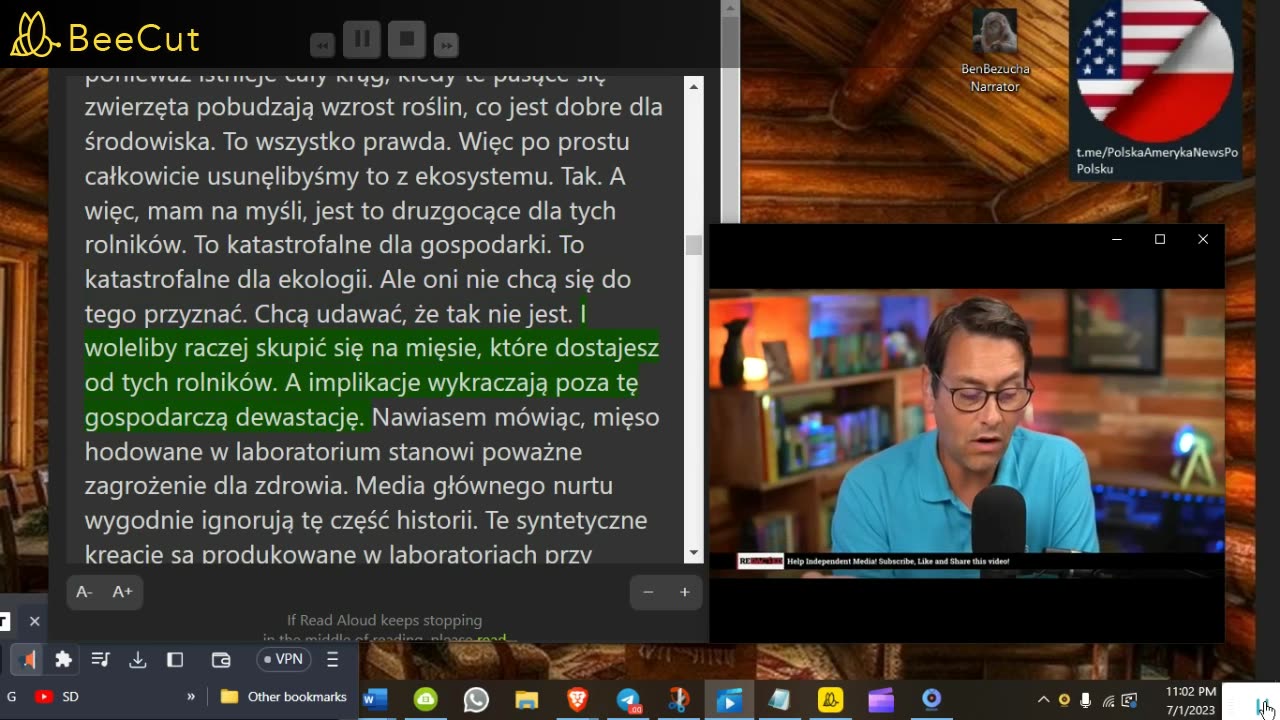Click the green 'read' link
This screenshot has width=1280, height=720.
tap(492, 638)
